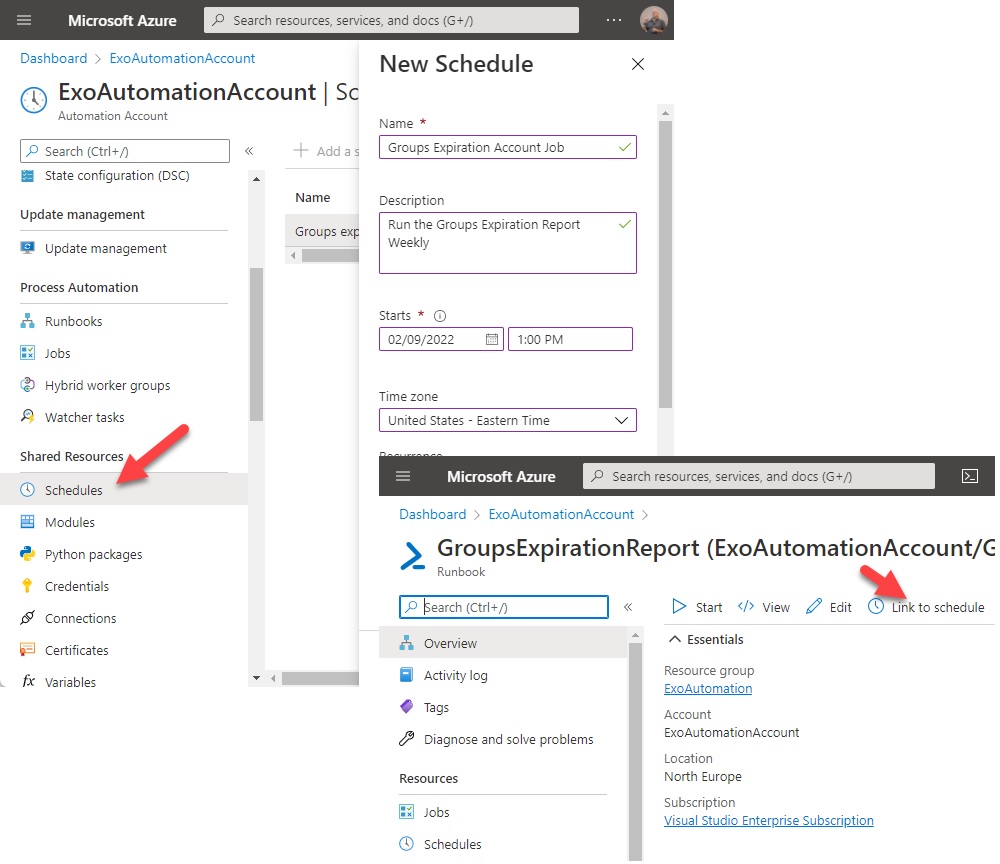Click the Tags icon in runbook menu

[406, 707]
